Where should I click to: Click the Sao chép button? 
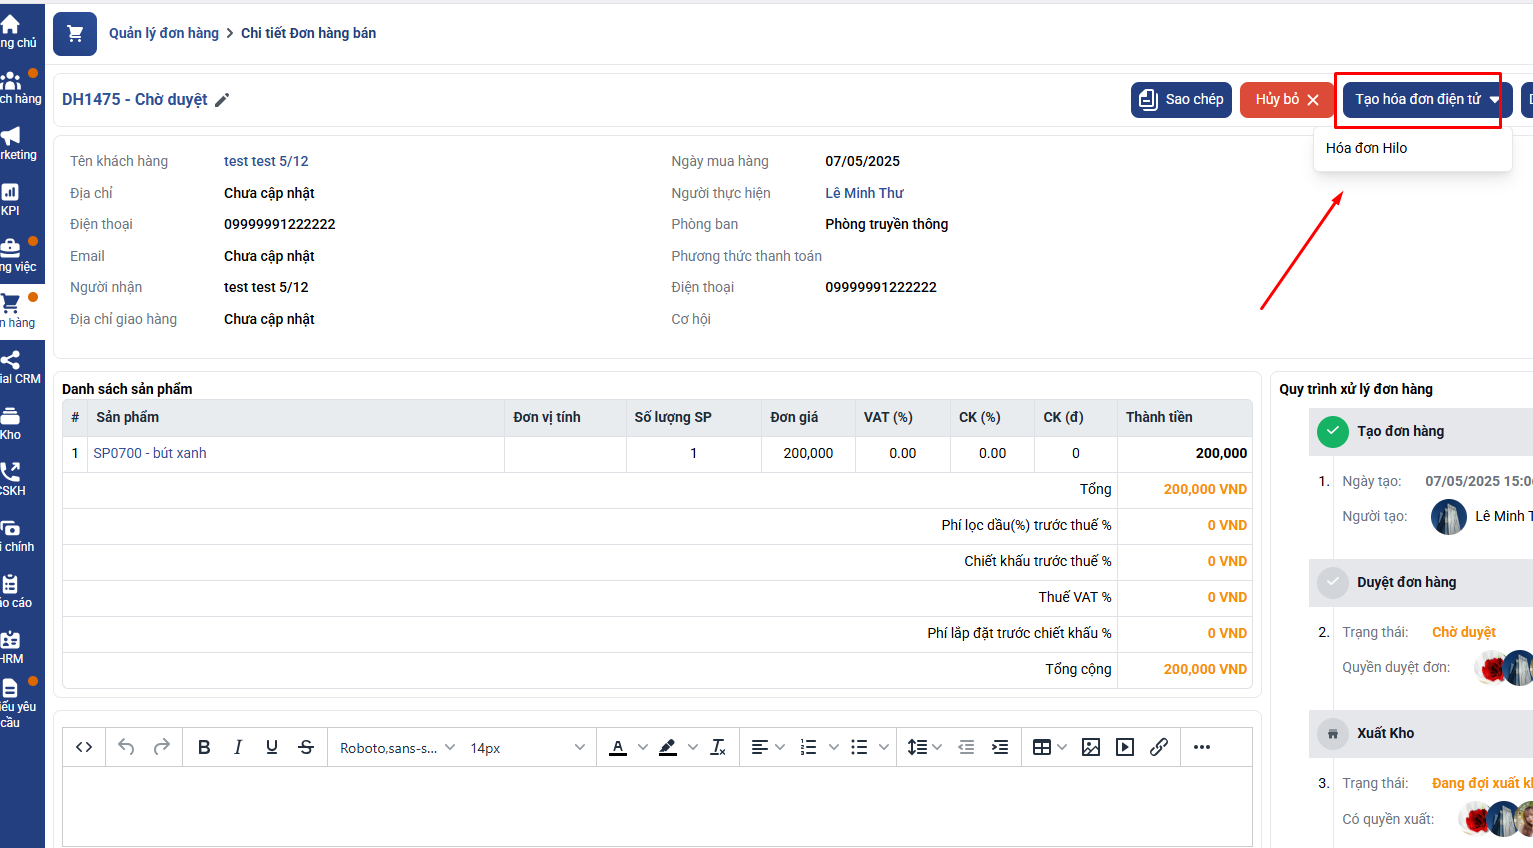1181,100
